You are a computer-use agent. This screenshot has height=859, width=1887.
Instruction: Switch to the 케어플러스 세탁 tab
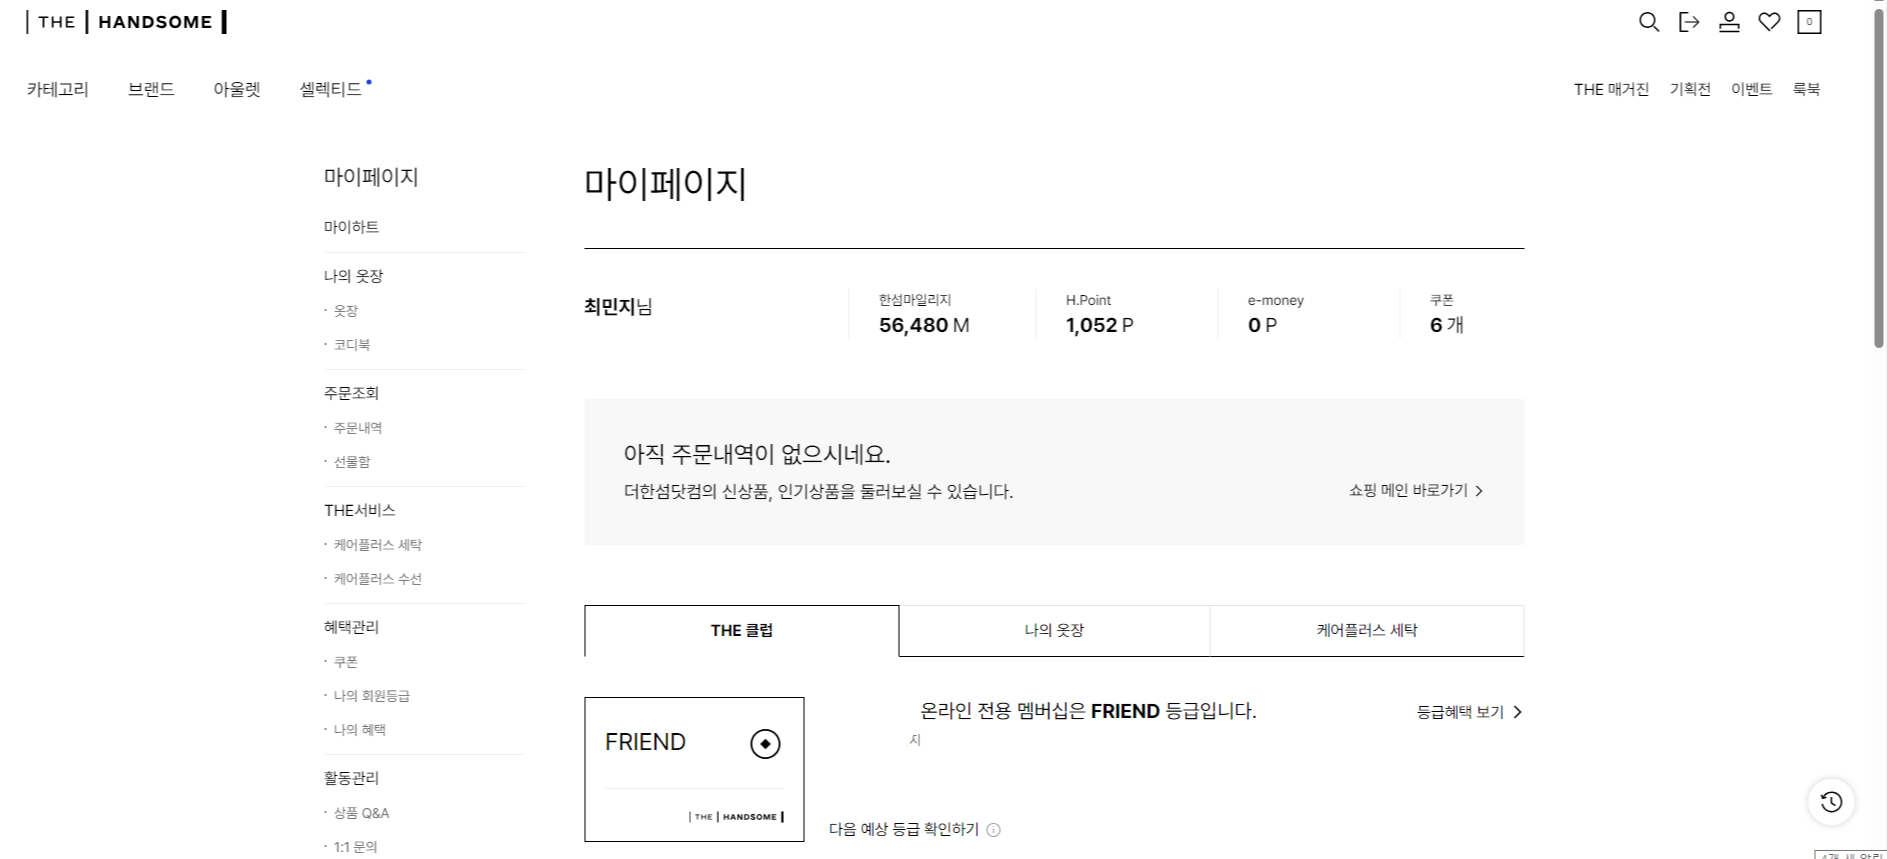click(x=1366, y=630)
